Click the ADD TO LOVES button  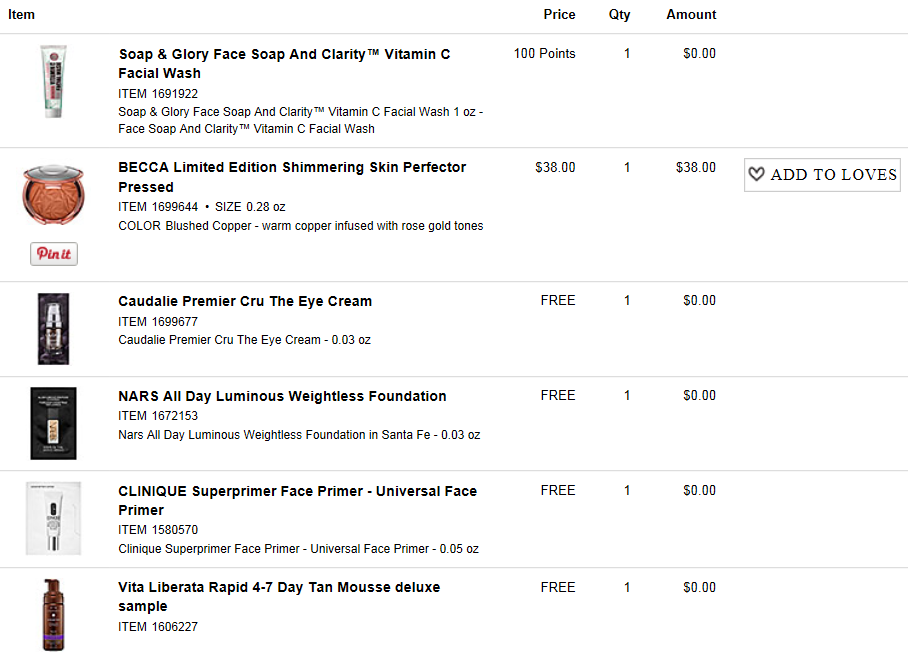pos(822,174)
